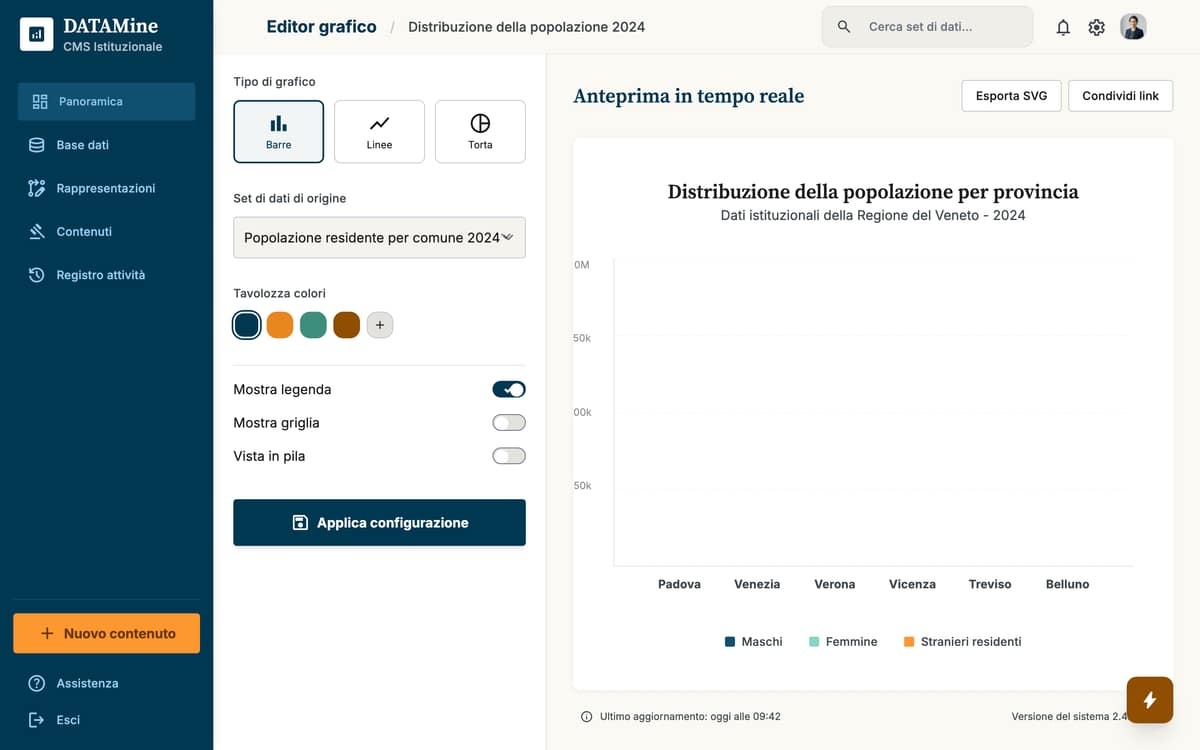Viewport: 1200px width, 750px height.
Task: Click Applica configurazione button
Action: click(379, 523)
